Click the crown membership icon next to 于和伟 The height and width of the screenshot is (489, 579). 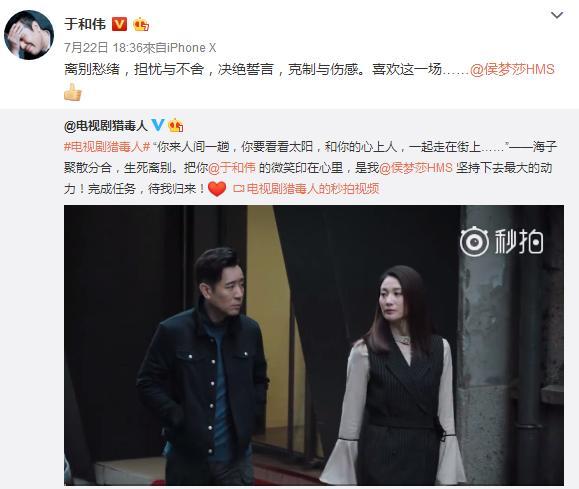pos(141,24)
